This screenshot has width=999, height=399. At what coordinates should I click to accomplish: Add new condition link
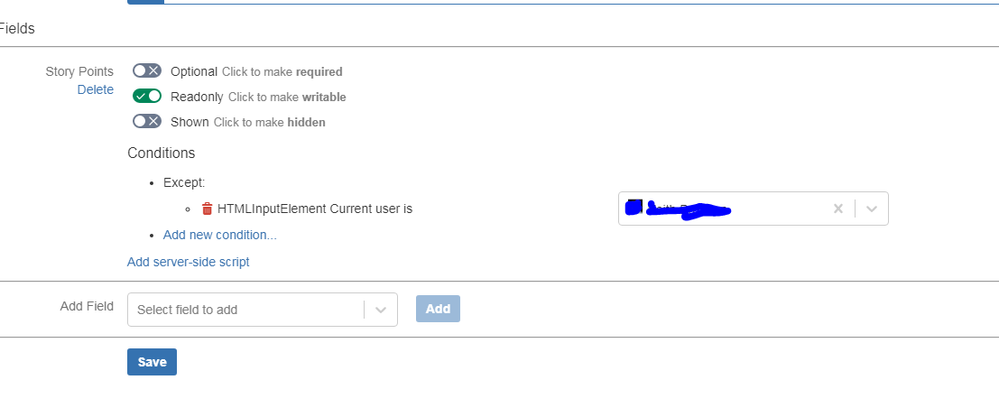[x=220, y=235]
